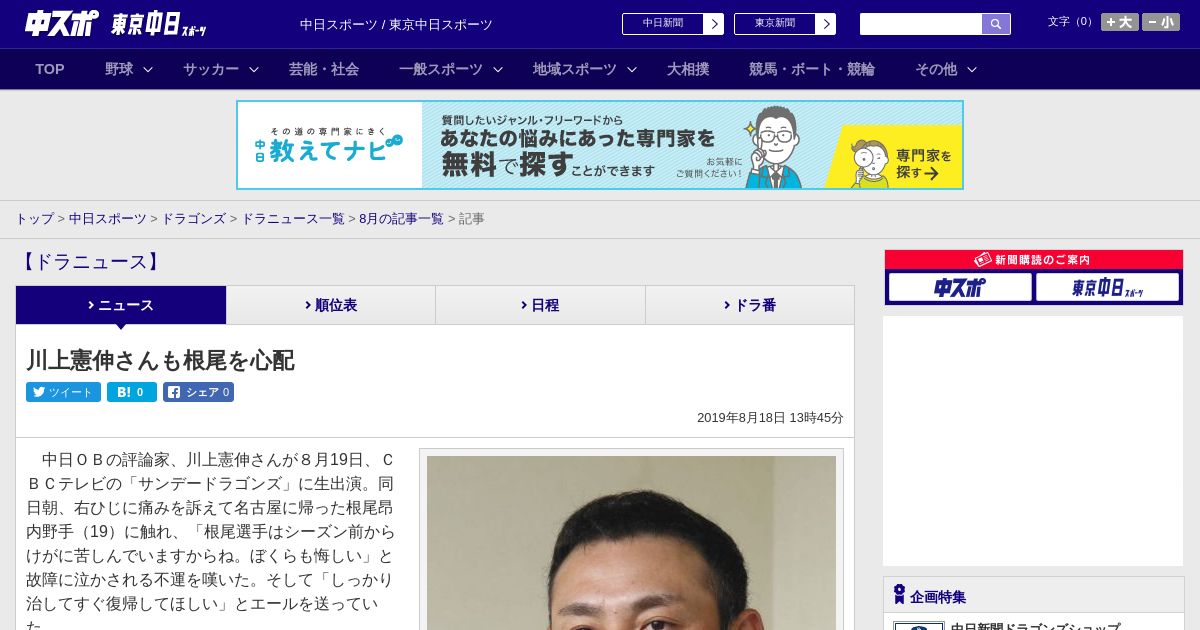The image size is (1200, 630).
Task: Open the 野球 menu
Action: 119,69
